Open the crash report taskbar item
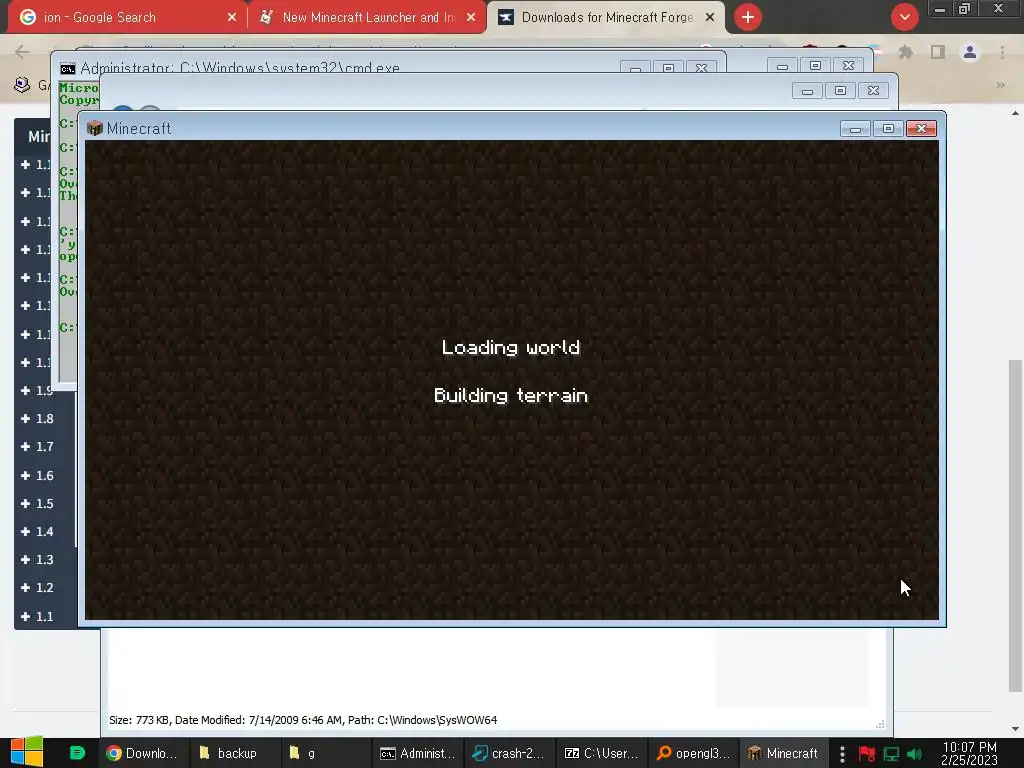Viewport: 1024px width, 768px height. [x=509, y=753]
